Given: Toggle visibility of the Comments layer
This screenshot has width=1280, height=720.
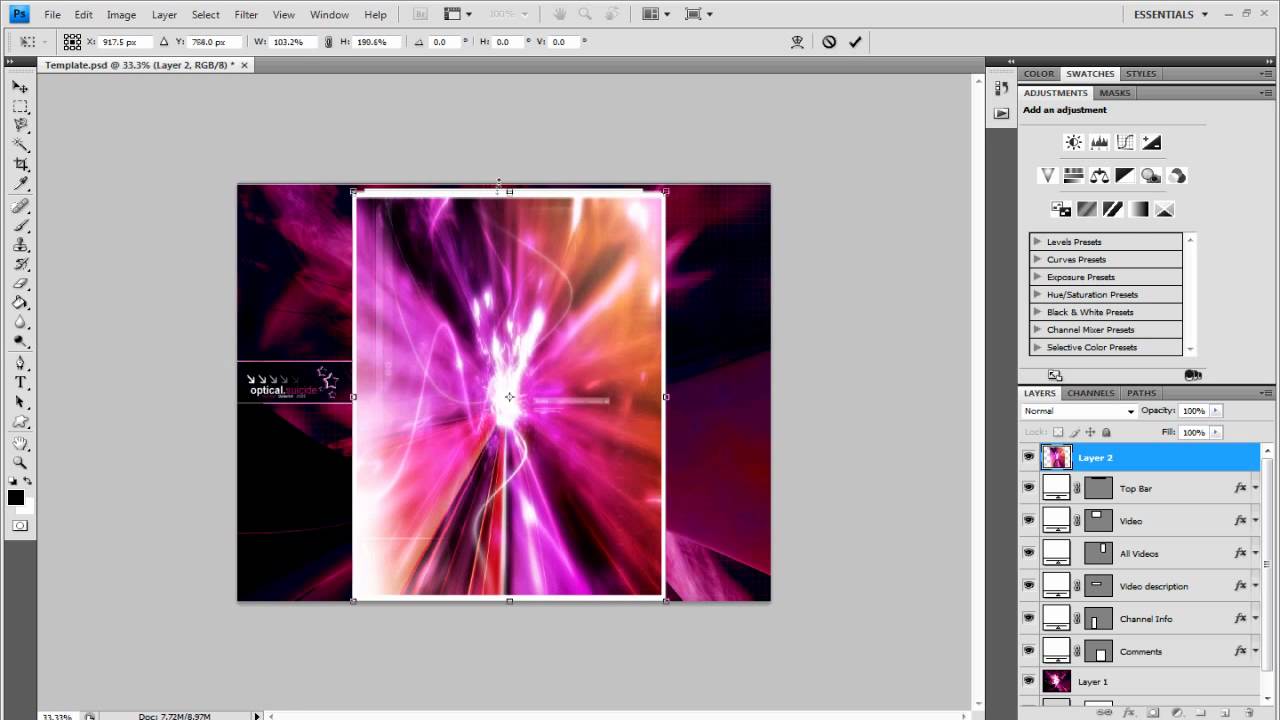Looking at the screenshot, I should (x=1029, y=651).
